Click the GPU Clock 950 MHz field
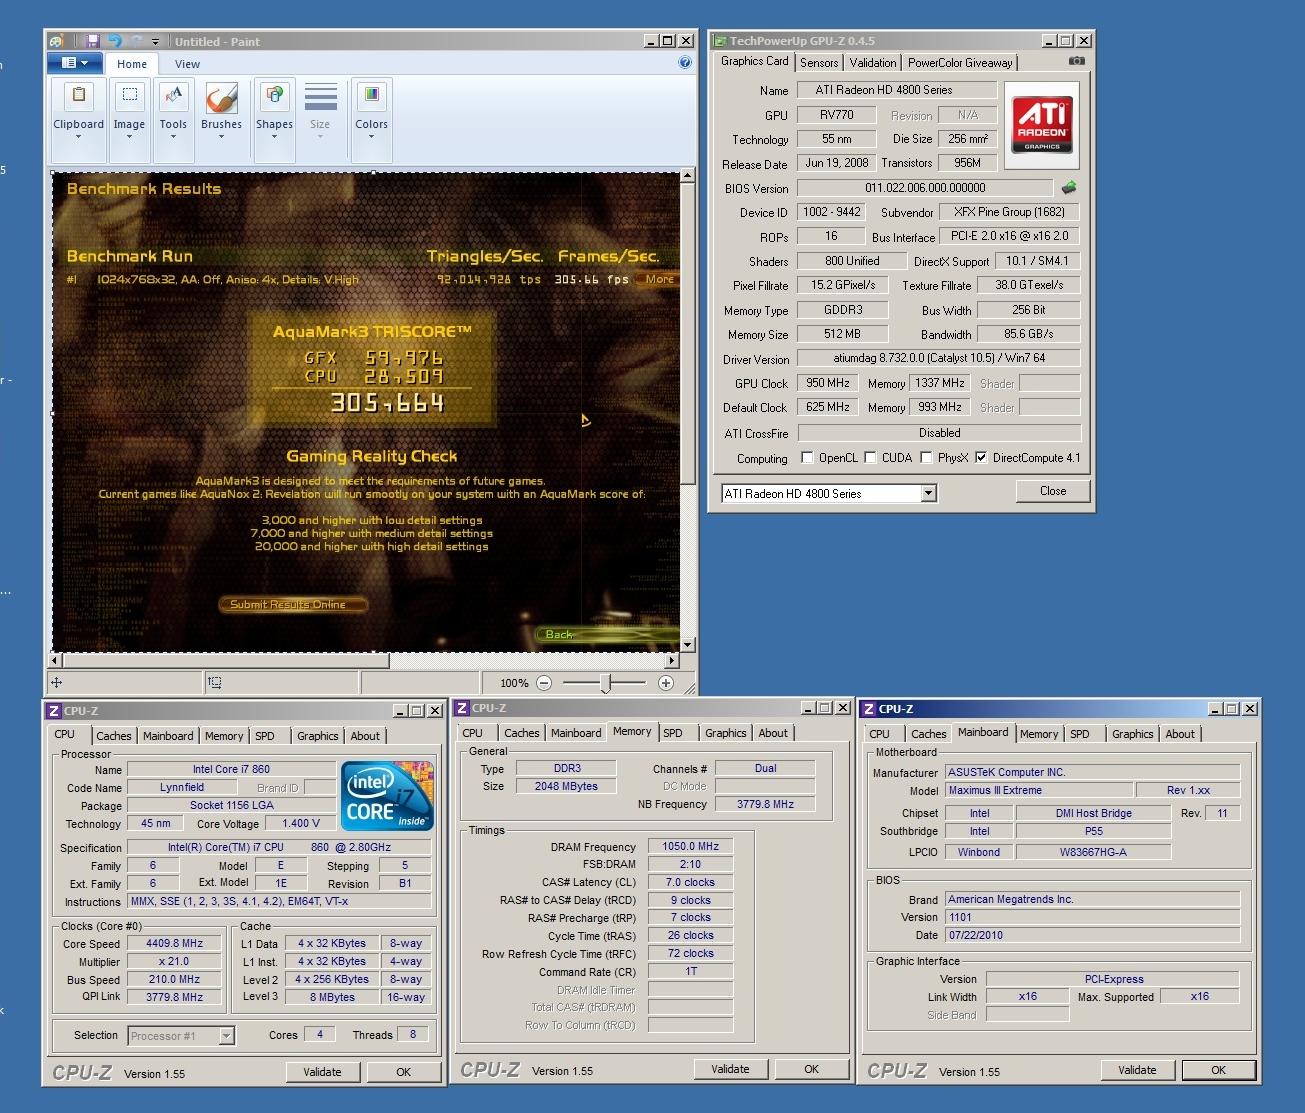 click(x=828, y=383)
